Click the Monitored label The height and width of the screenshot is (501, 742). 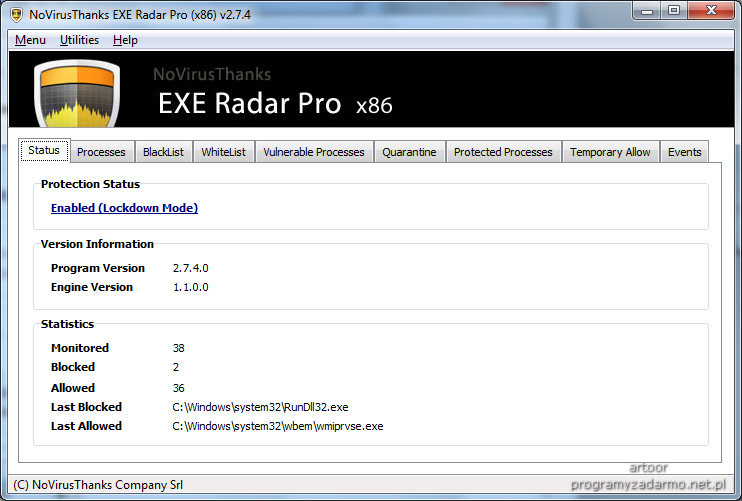(x=80, y=348)
